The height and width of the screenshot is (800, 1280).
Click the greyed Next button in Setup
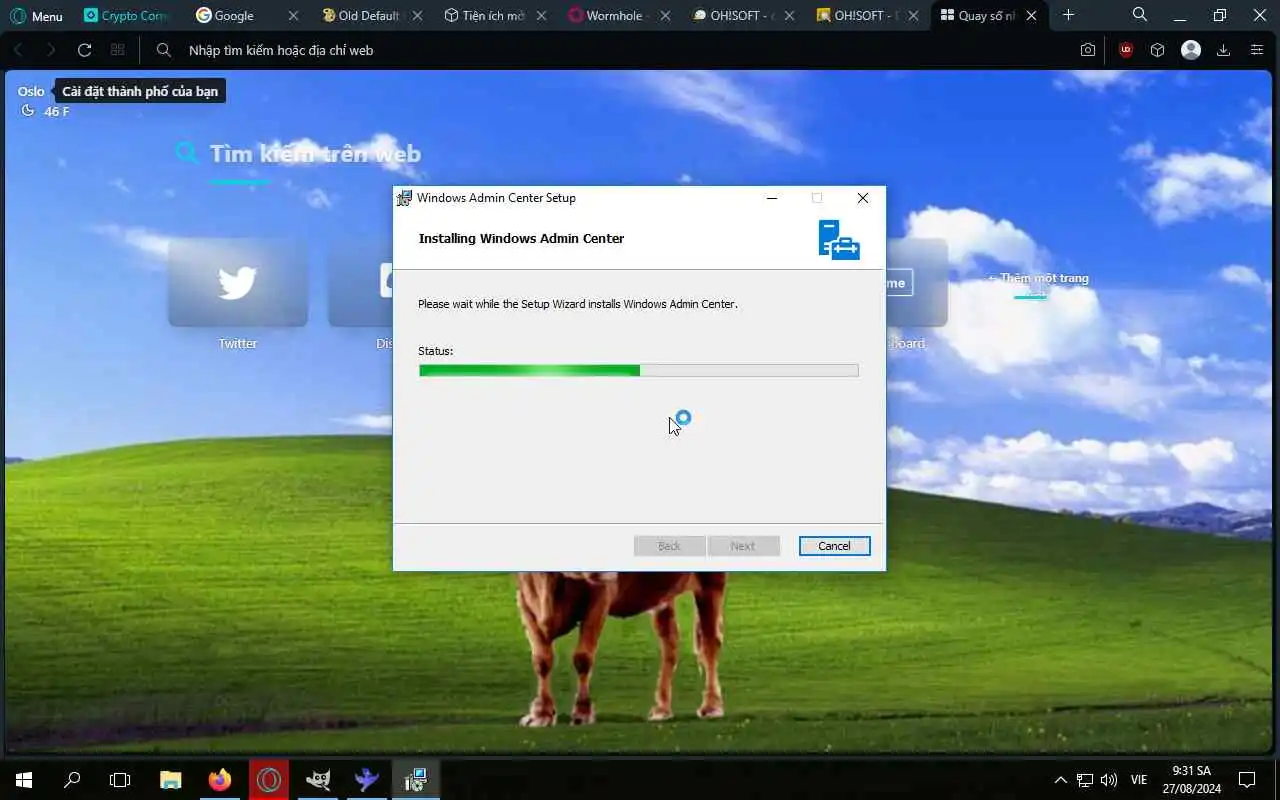pos(743,546)
